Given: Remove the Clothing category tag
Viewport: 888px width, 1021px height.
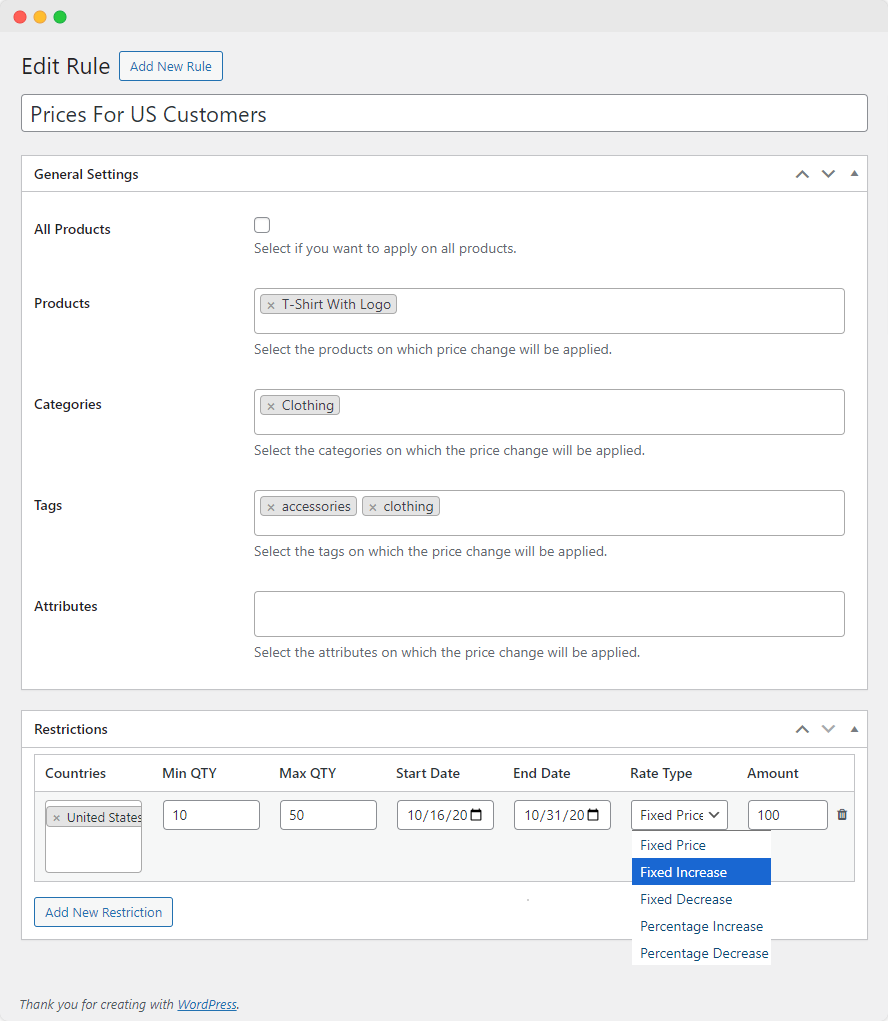Looking at the screenshot, I should click(271, 406).
